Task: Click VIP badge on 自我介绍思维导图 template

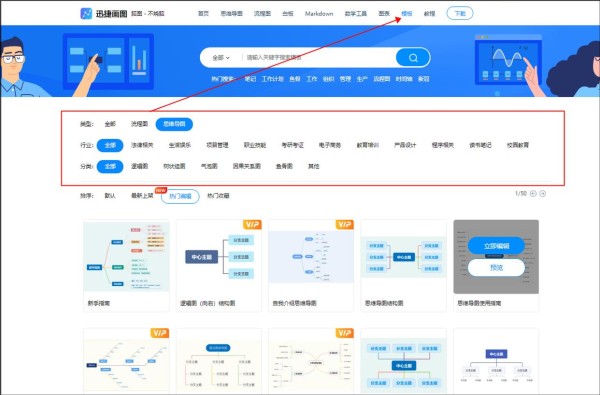Action: click(x=345, y=224)
